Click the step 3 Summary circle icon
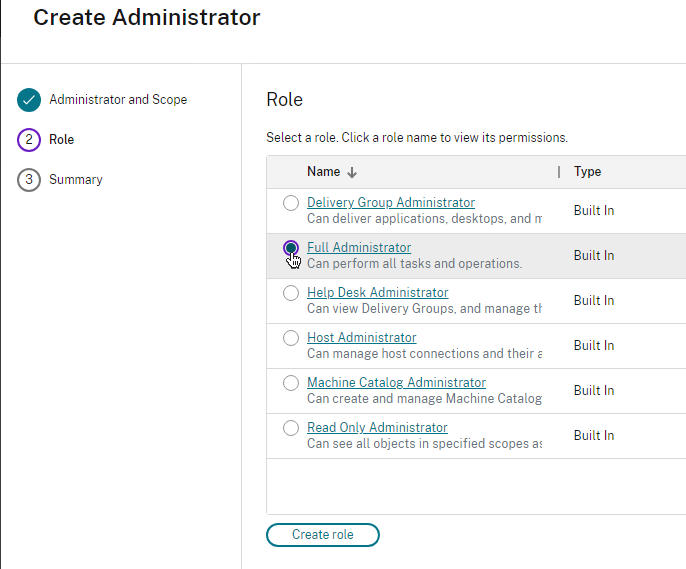 [29, 180]
